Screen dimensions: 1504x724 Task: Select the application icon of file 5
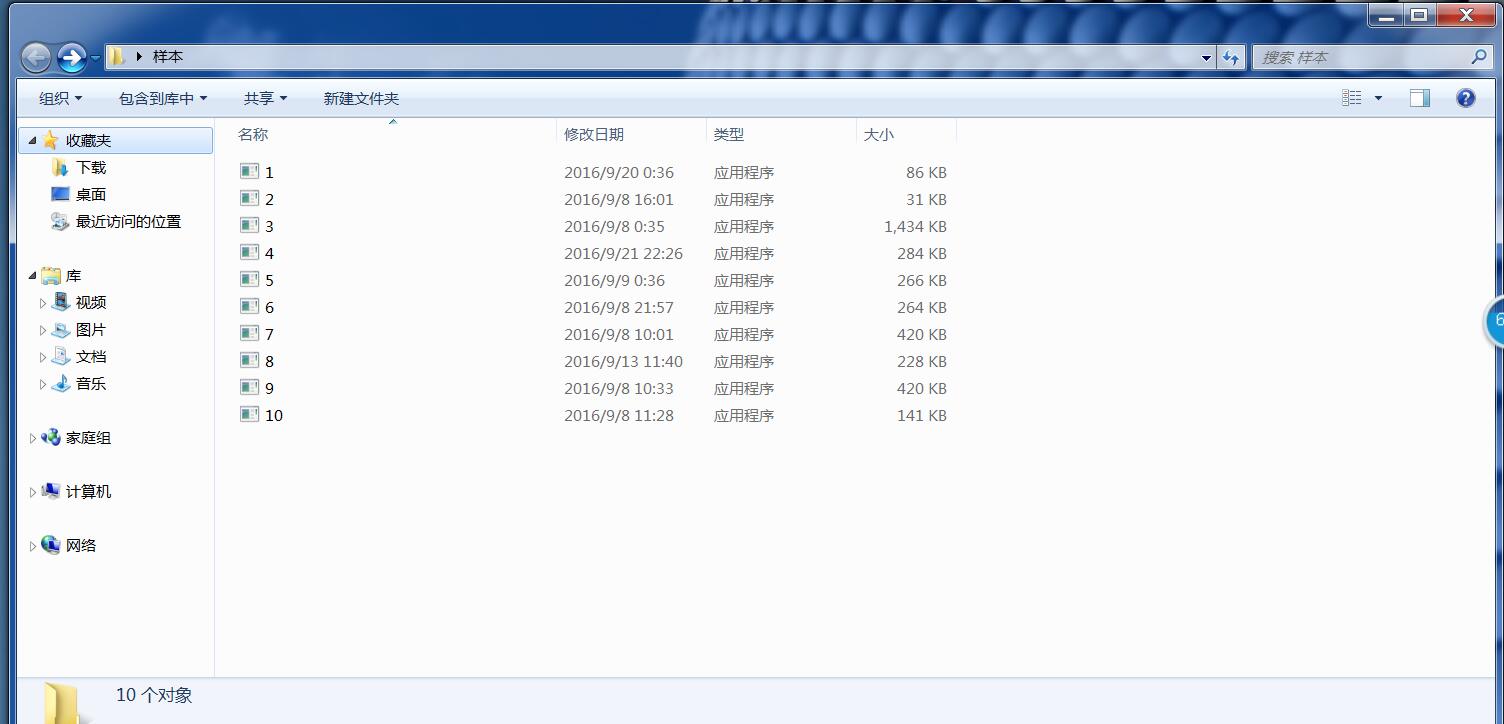click(x=250, y=279)
